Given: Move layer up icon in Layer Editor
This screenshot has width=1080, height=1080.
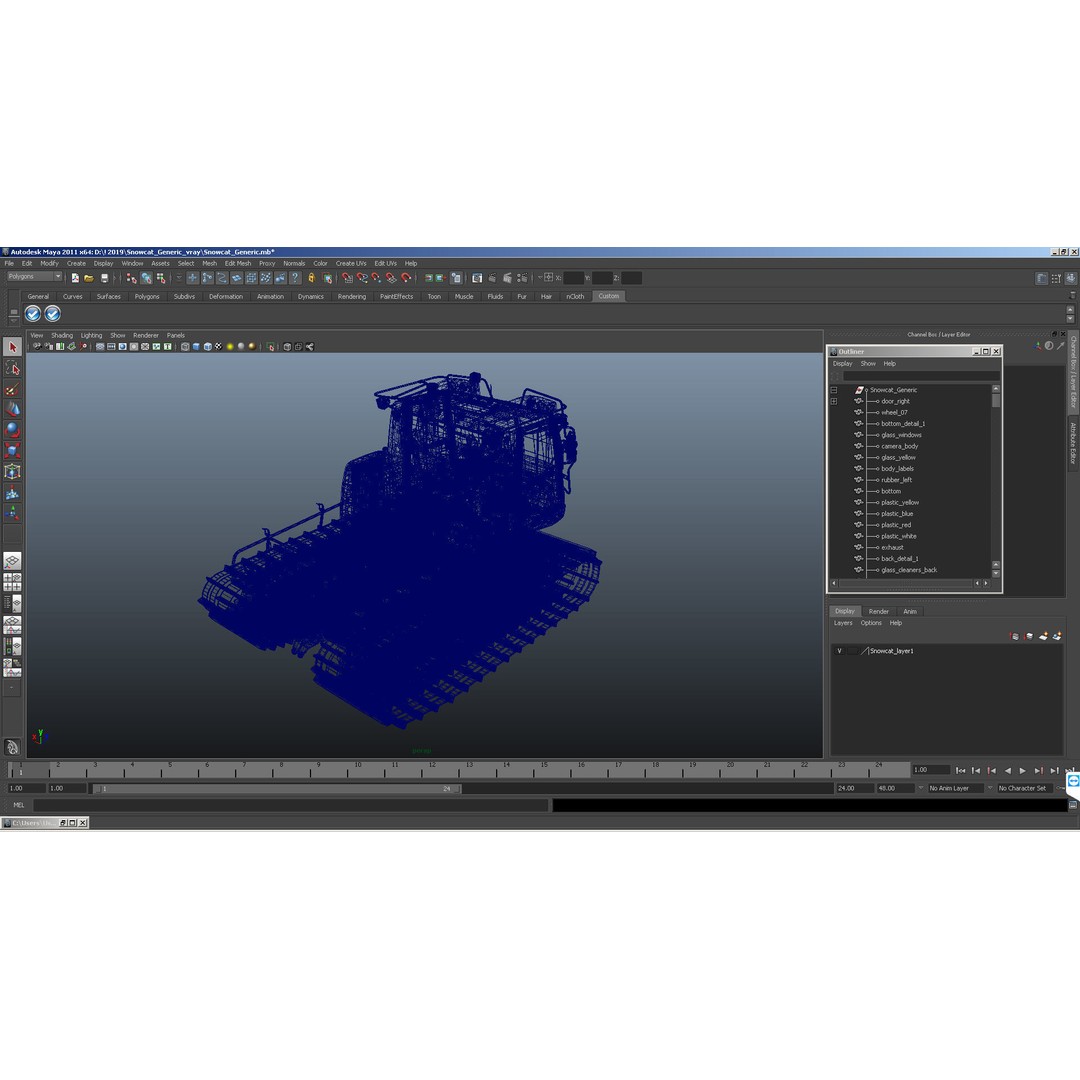Looking at the screenshot, I should pos(1014,636).
